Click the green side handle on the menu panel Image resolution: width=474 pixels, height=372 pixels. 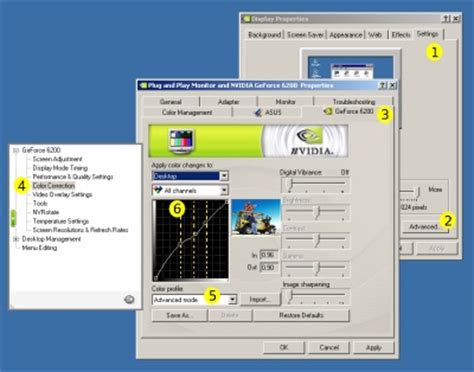point(13,218)
